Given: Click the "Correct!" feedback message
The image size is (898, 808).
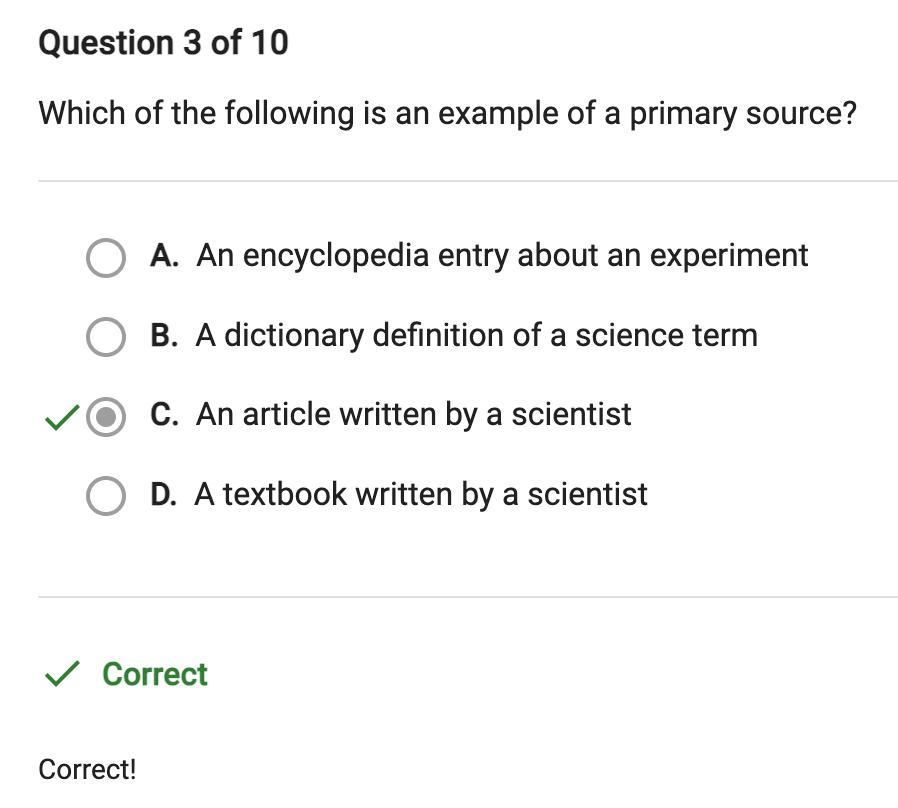Looking at the screenshot, I should point(87,770).
